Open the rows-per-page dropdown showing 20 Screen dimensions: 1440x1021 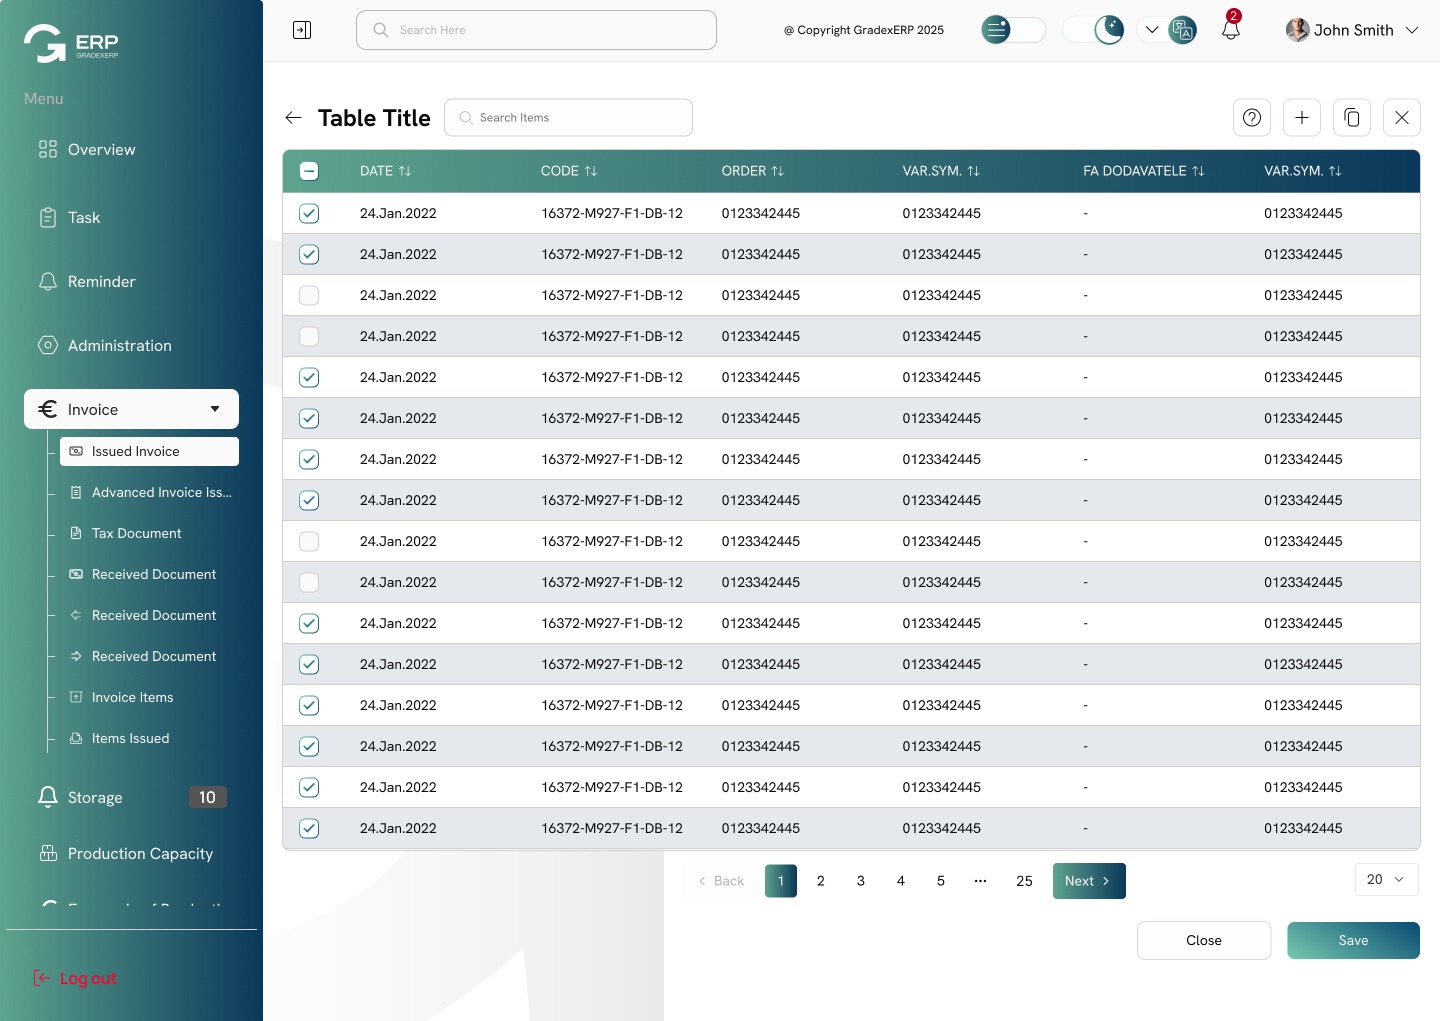point(1386,879)
